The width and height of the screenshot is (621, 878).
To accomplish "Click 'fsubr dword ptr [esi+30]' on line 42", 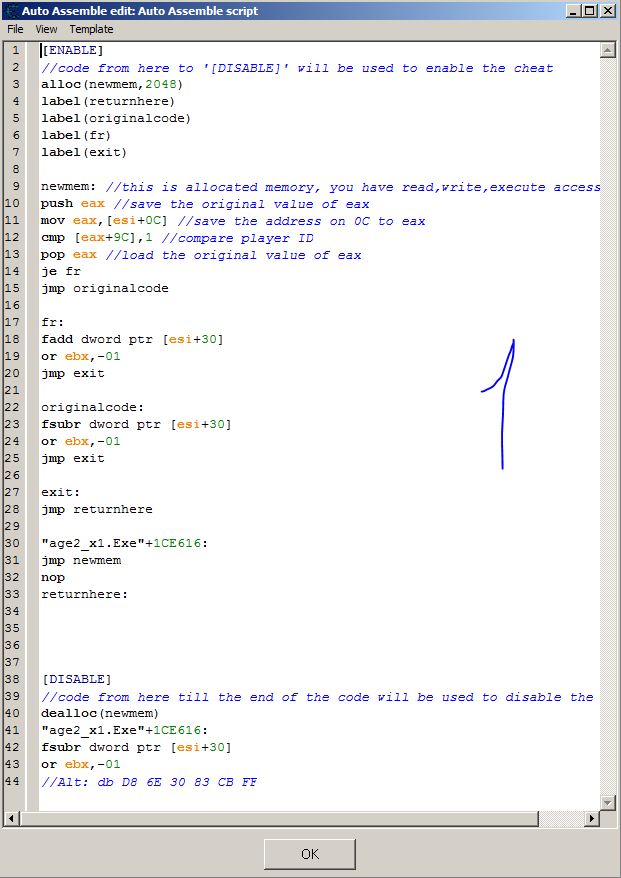I will pyautogui.click(x=136, y=747).
